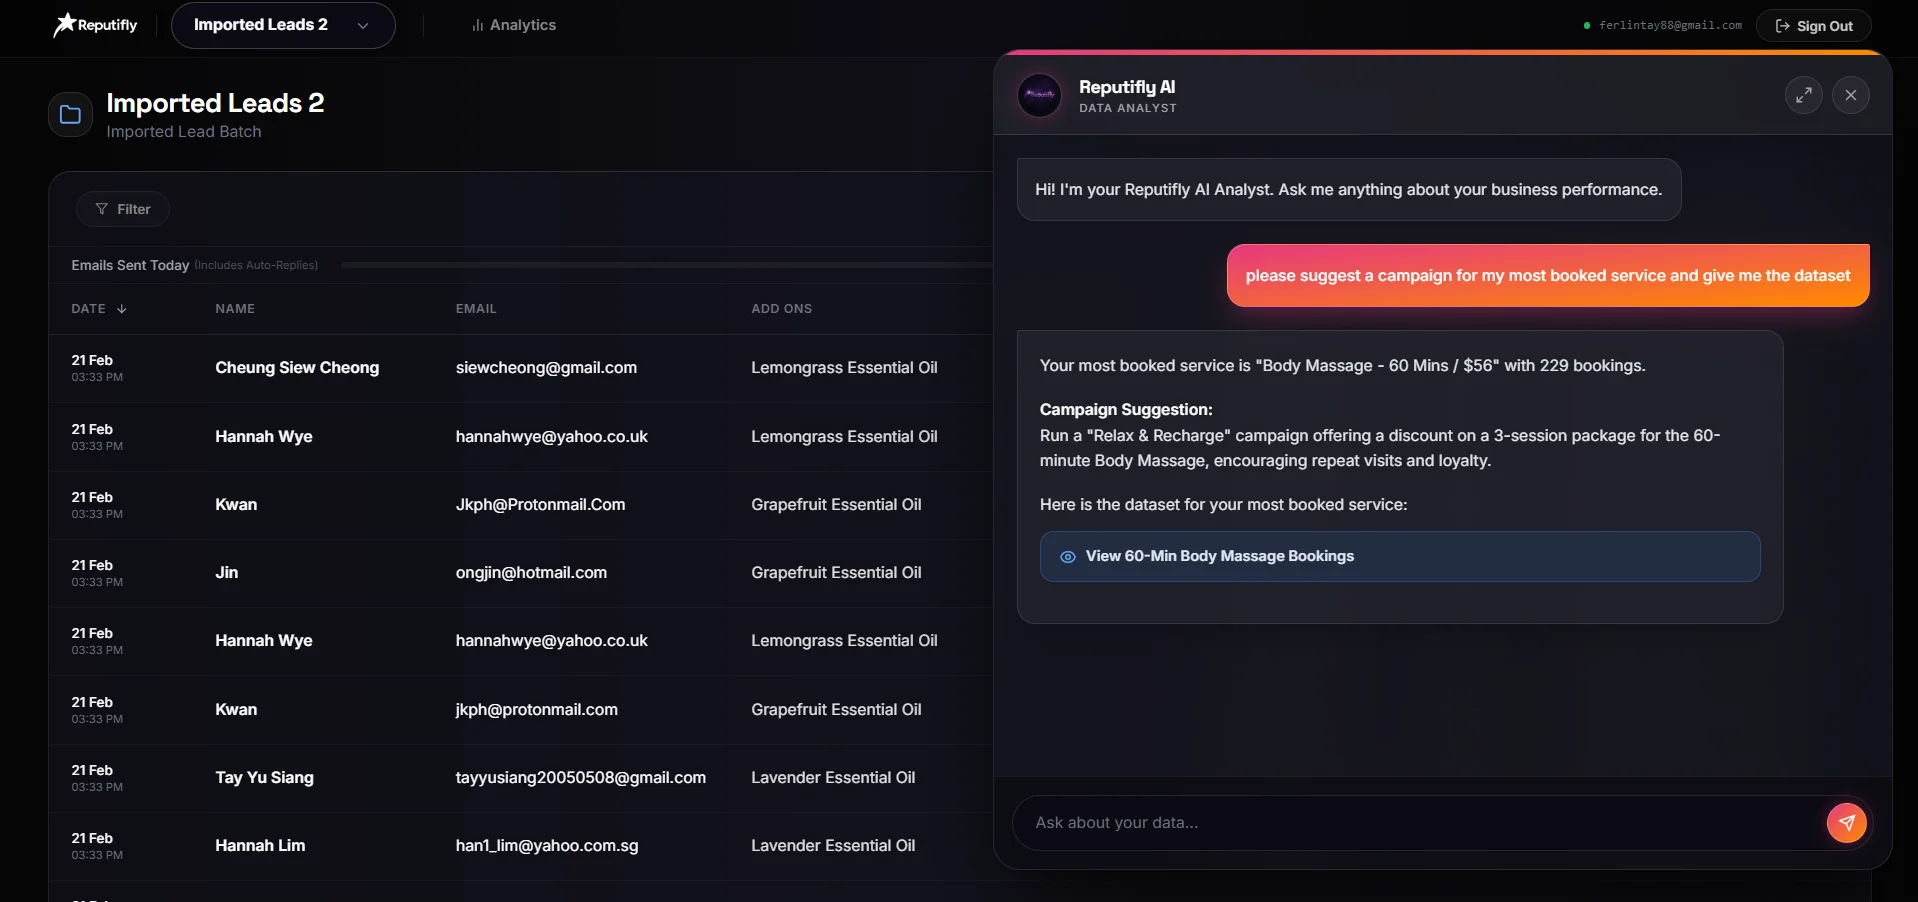1918x902 pixels.
Task: Click email tayyusiang20050508@gmail.com
Action: [580, 778]
